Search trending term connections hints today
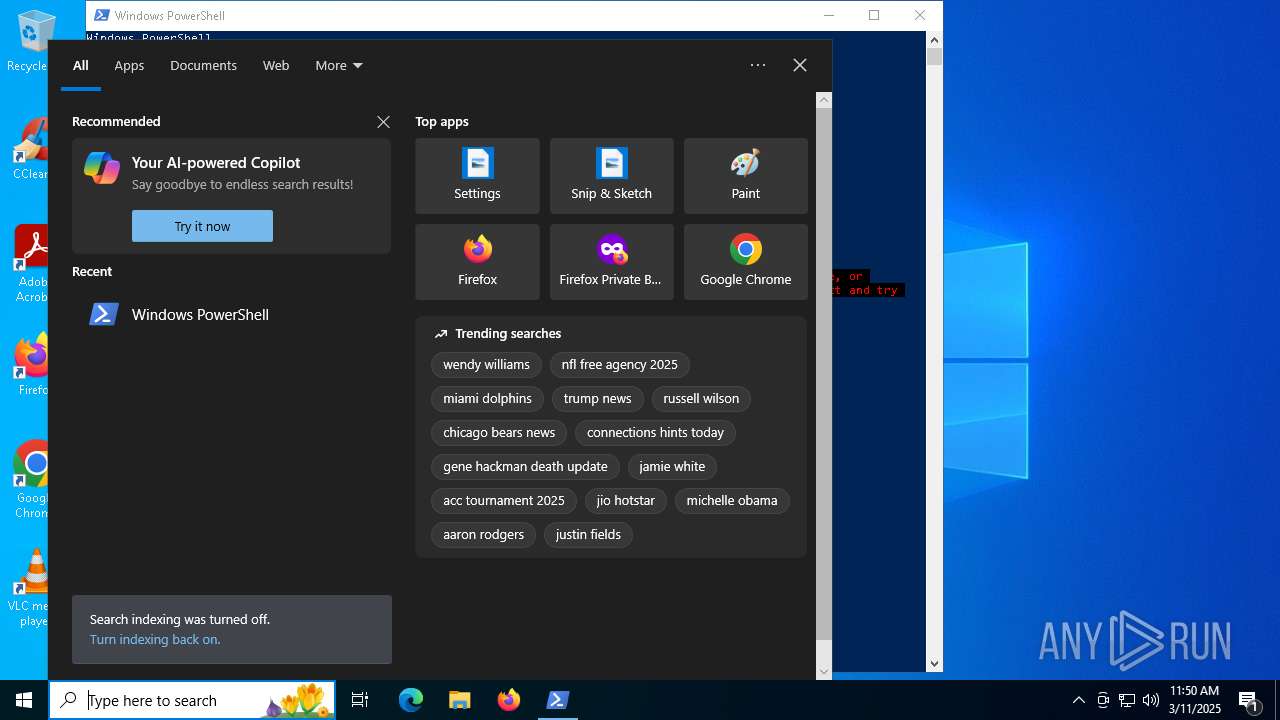Image resolution: width=1280 pixels, height=720 pixels. click(x=655, y=433)
